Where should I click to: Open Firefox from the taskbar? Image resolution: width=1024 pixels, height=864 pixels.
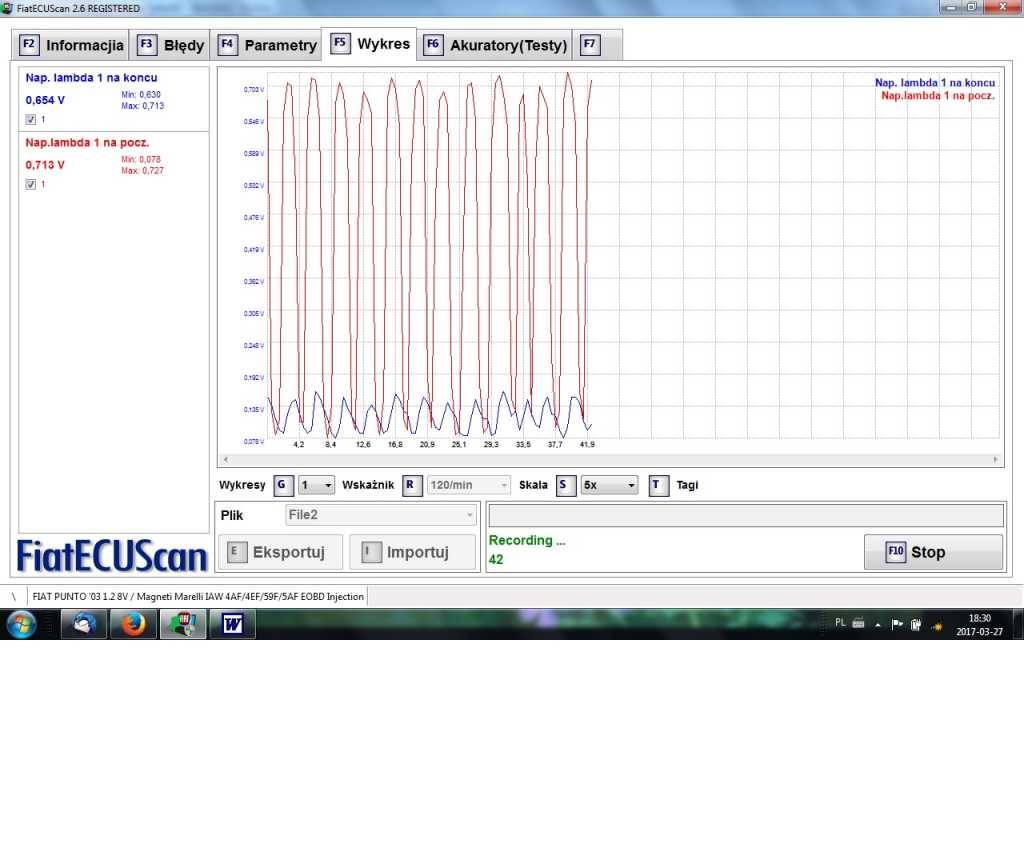point(132,624)
